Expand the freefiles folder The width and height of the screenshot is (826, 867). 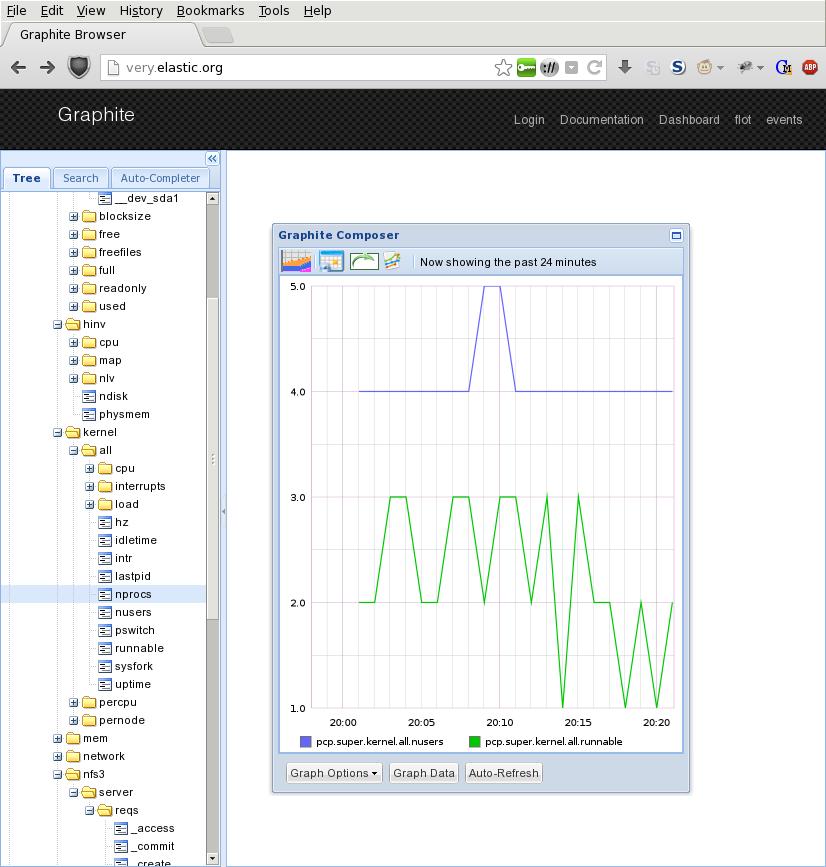pos(74,253)
